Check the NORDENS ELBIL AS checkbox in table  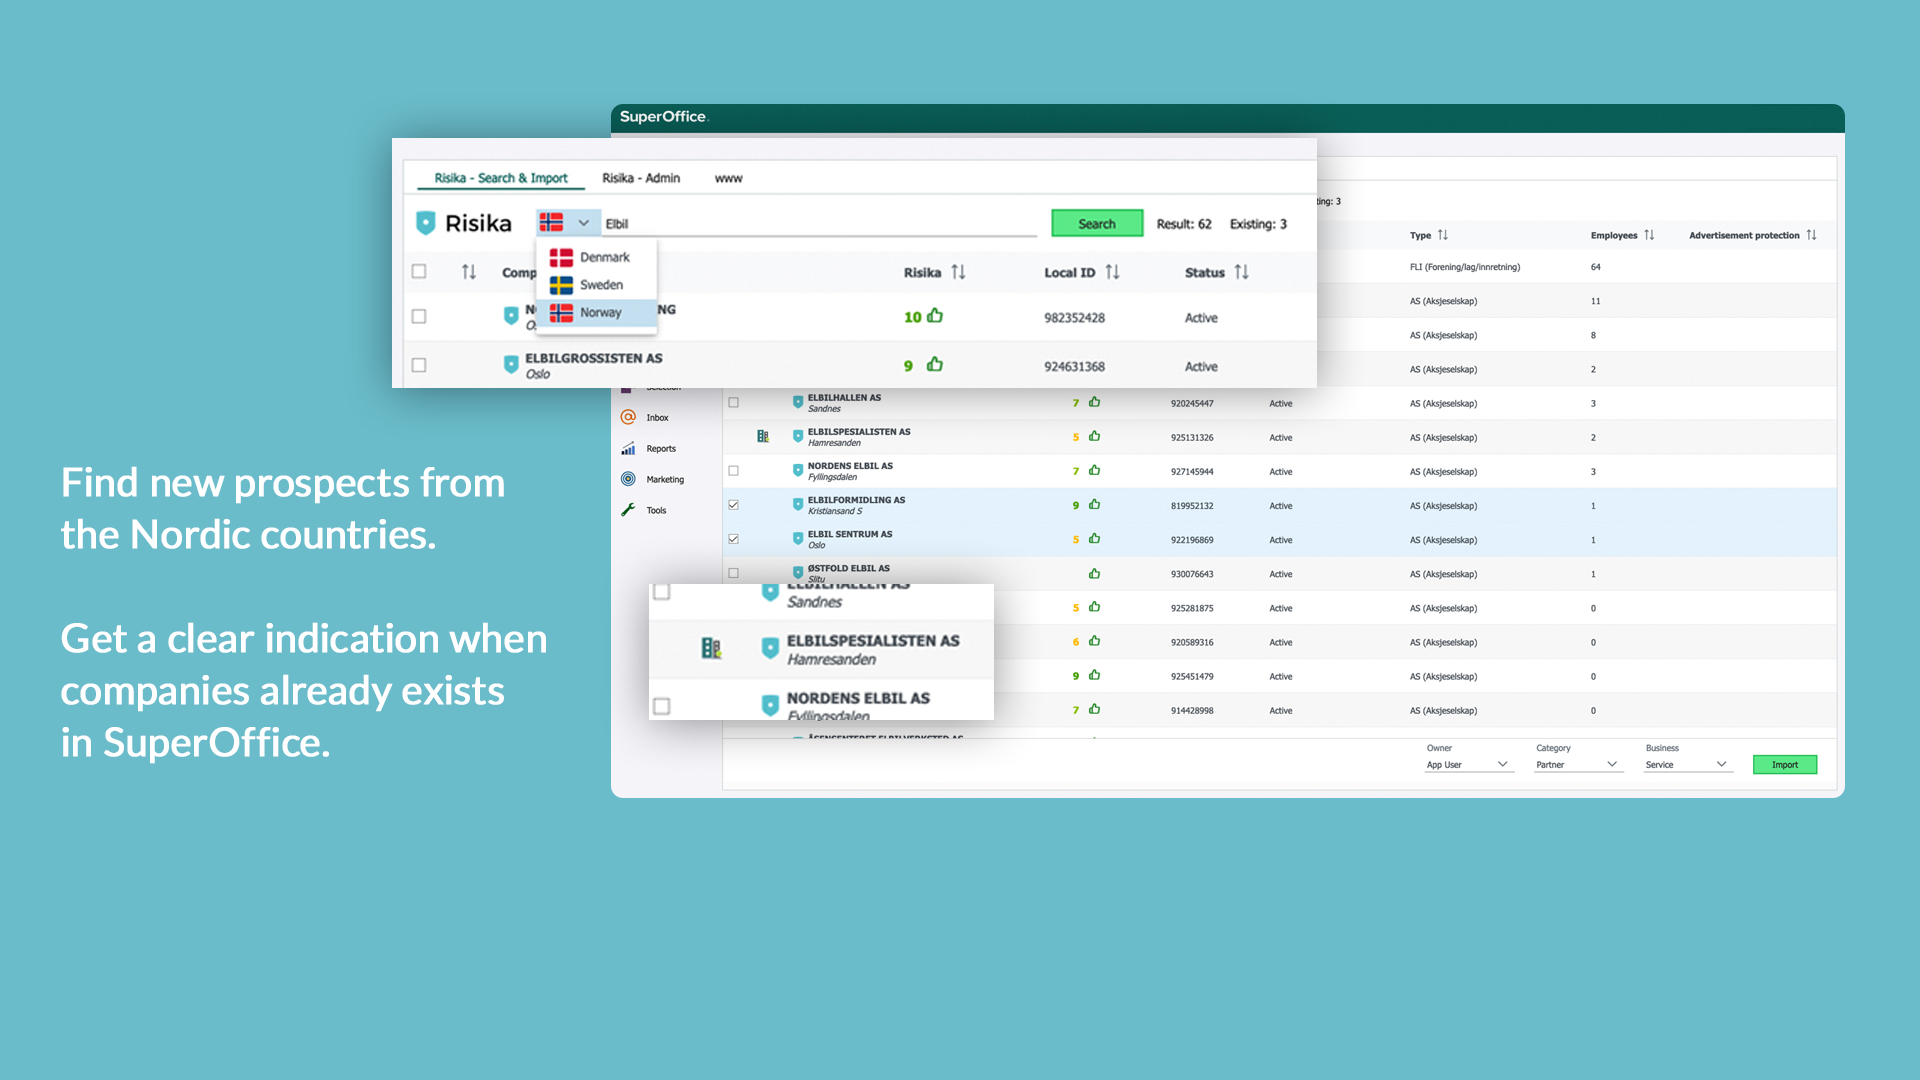(733, 470)
